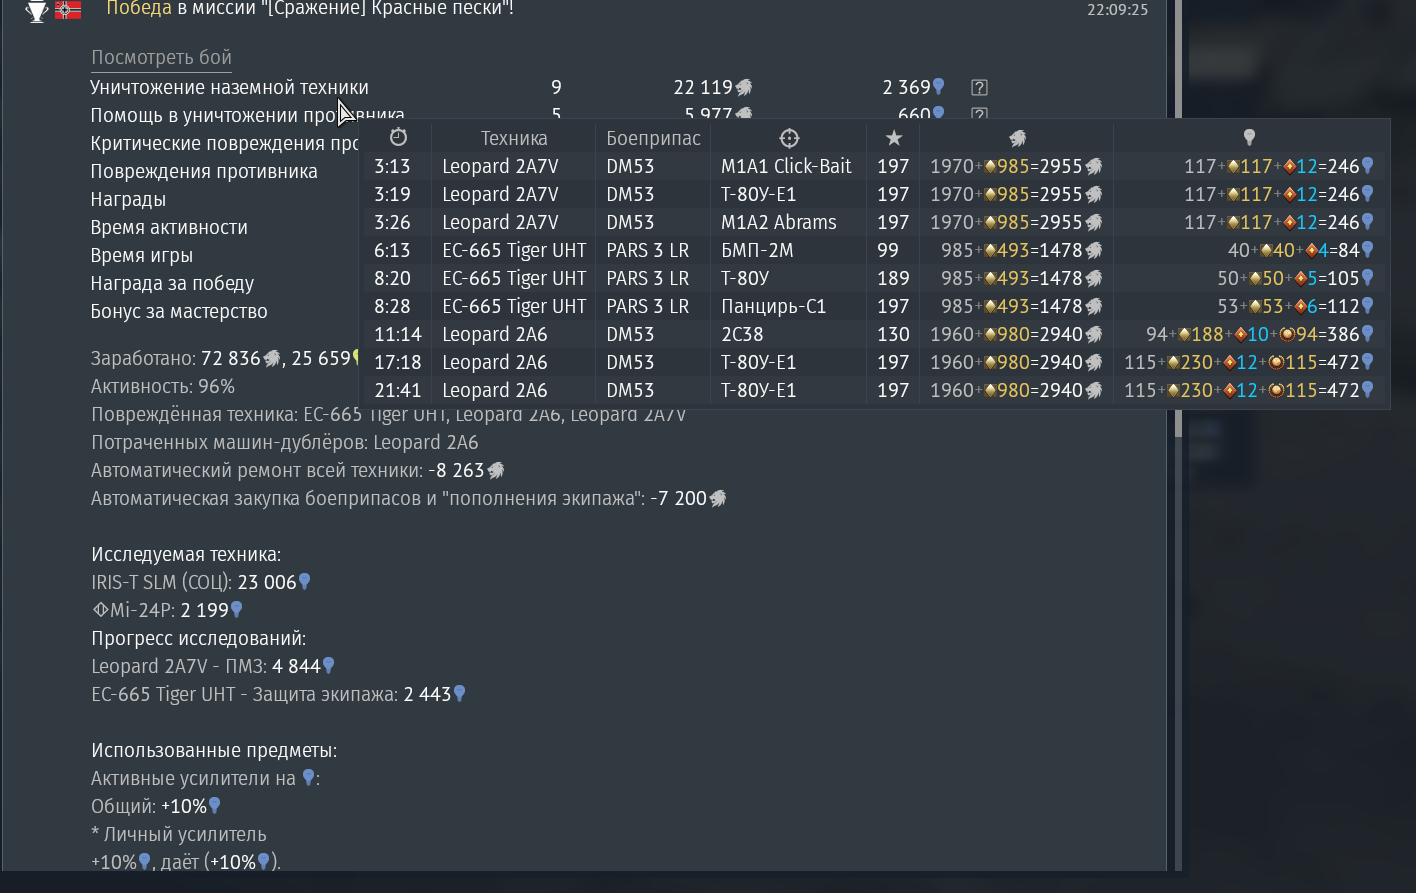The height and width of the screenshot is (893, 1416).
Task: Click the Silver Lions icon after -8 263
Action: pyautogui.click(x=495, y=470)
